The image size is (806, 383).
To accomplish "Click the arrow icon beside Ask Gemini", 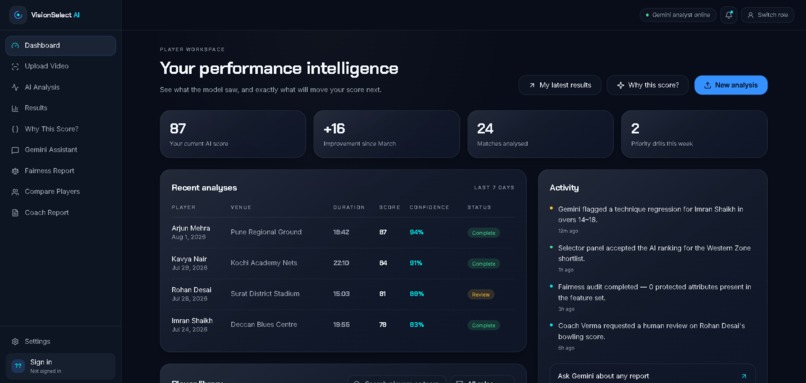I will [x=743, y=376].
